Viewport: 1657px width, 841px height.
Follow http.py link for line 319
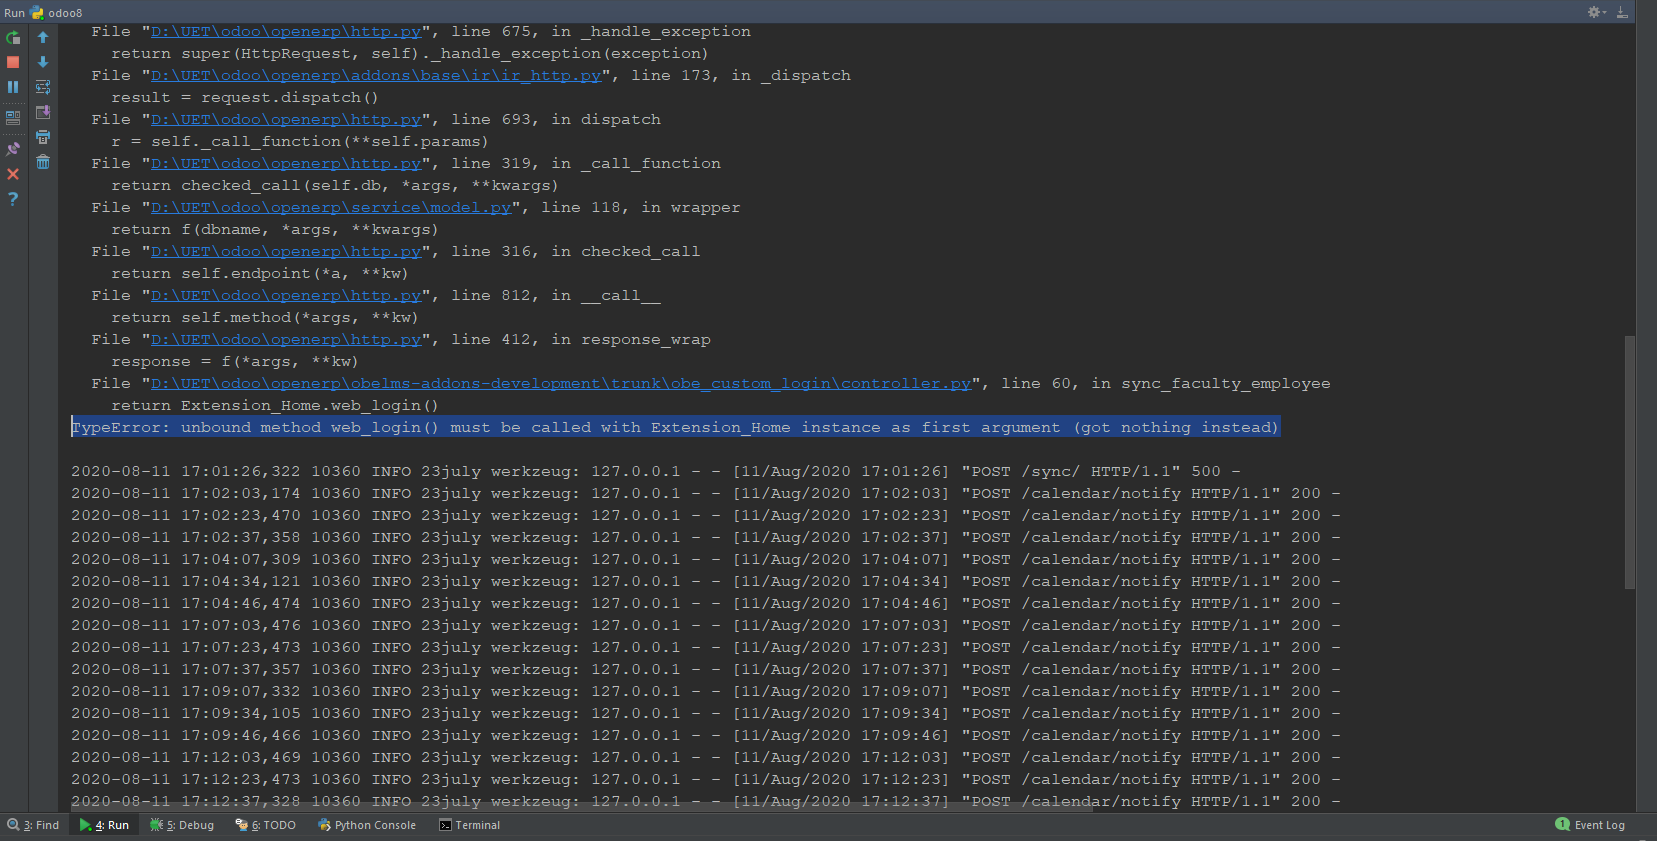click(x=286, y=164)
